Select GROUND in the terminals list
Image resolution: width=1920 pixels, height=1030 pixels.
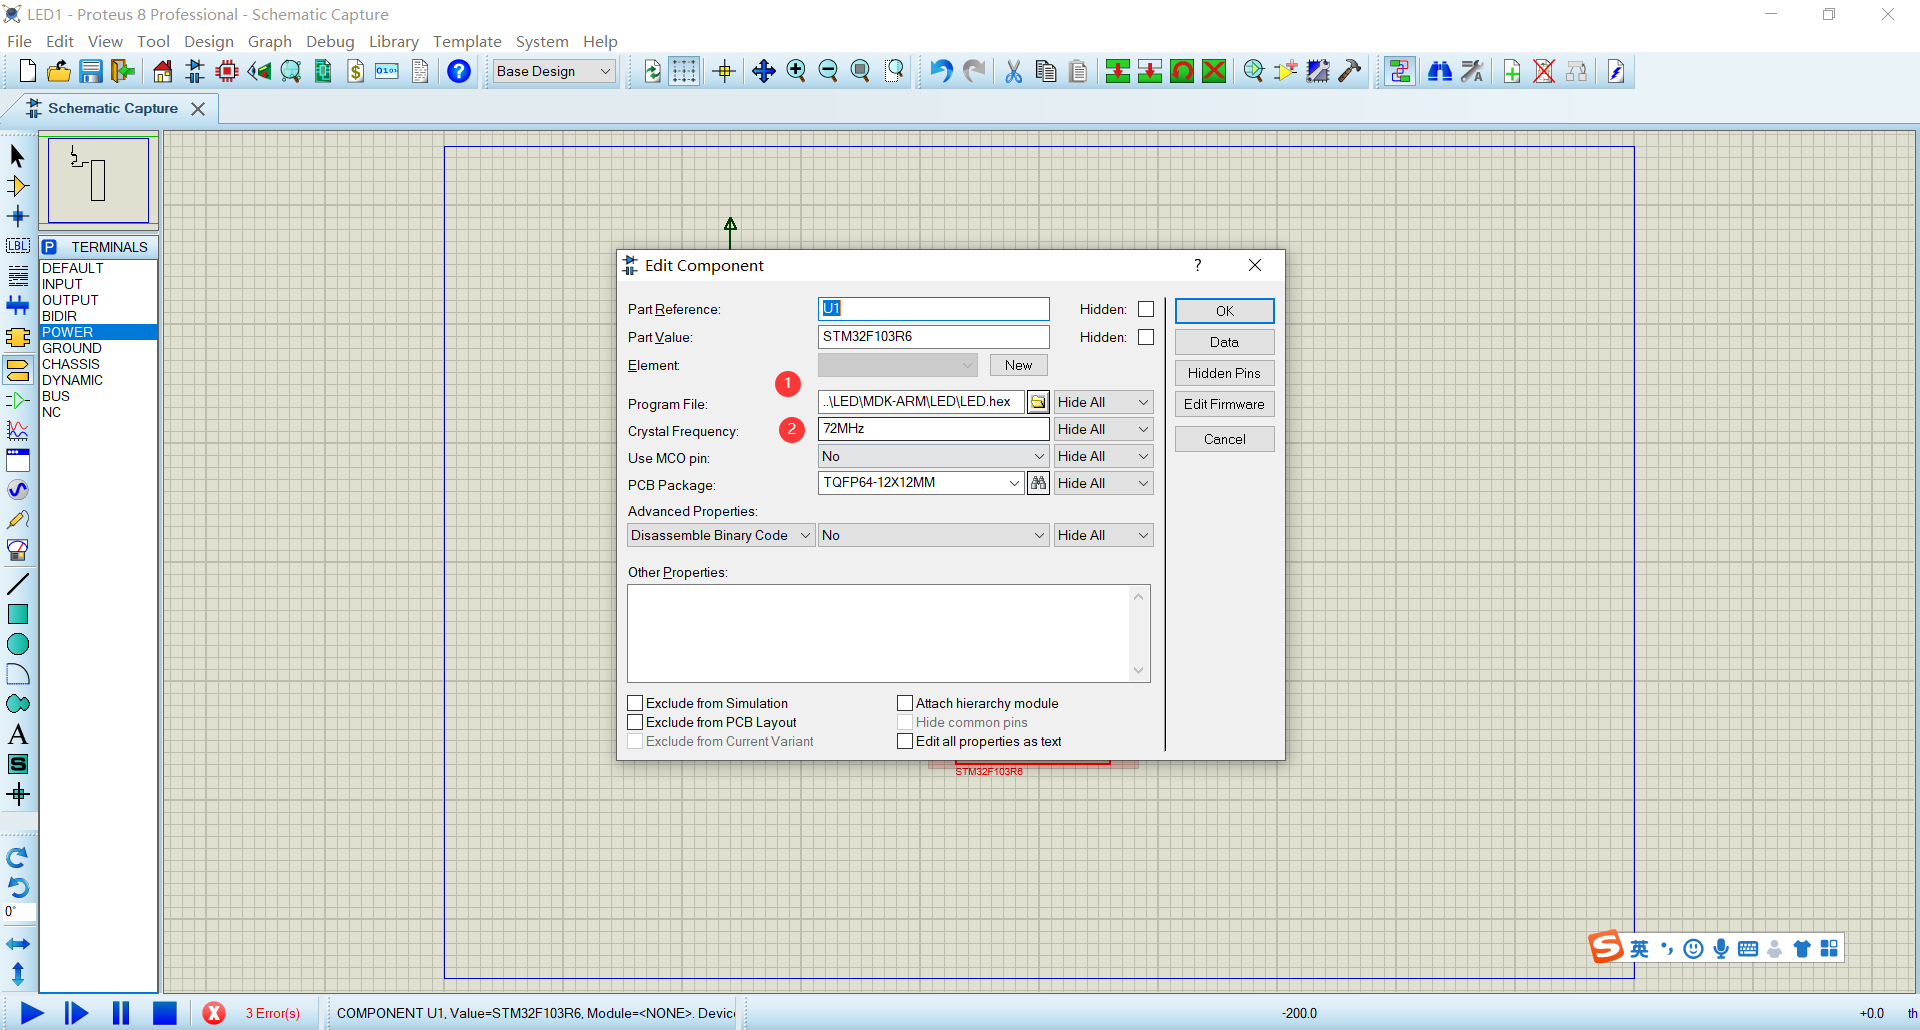(98, 348)
